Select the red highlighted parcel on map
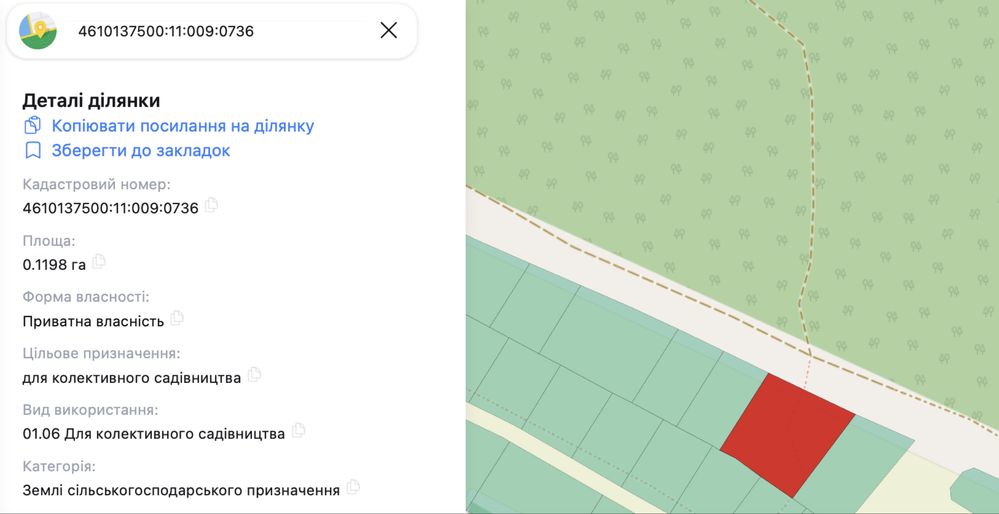This screenshot has width=999, height=514. [x=787, y=434]
